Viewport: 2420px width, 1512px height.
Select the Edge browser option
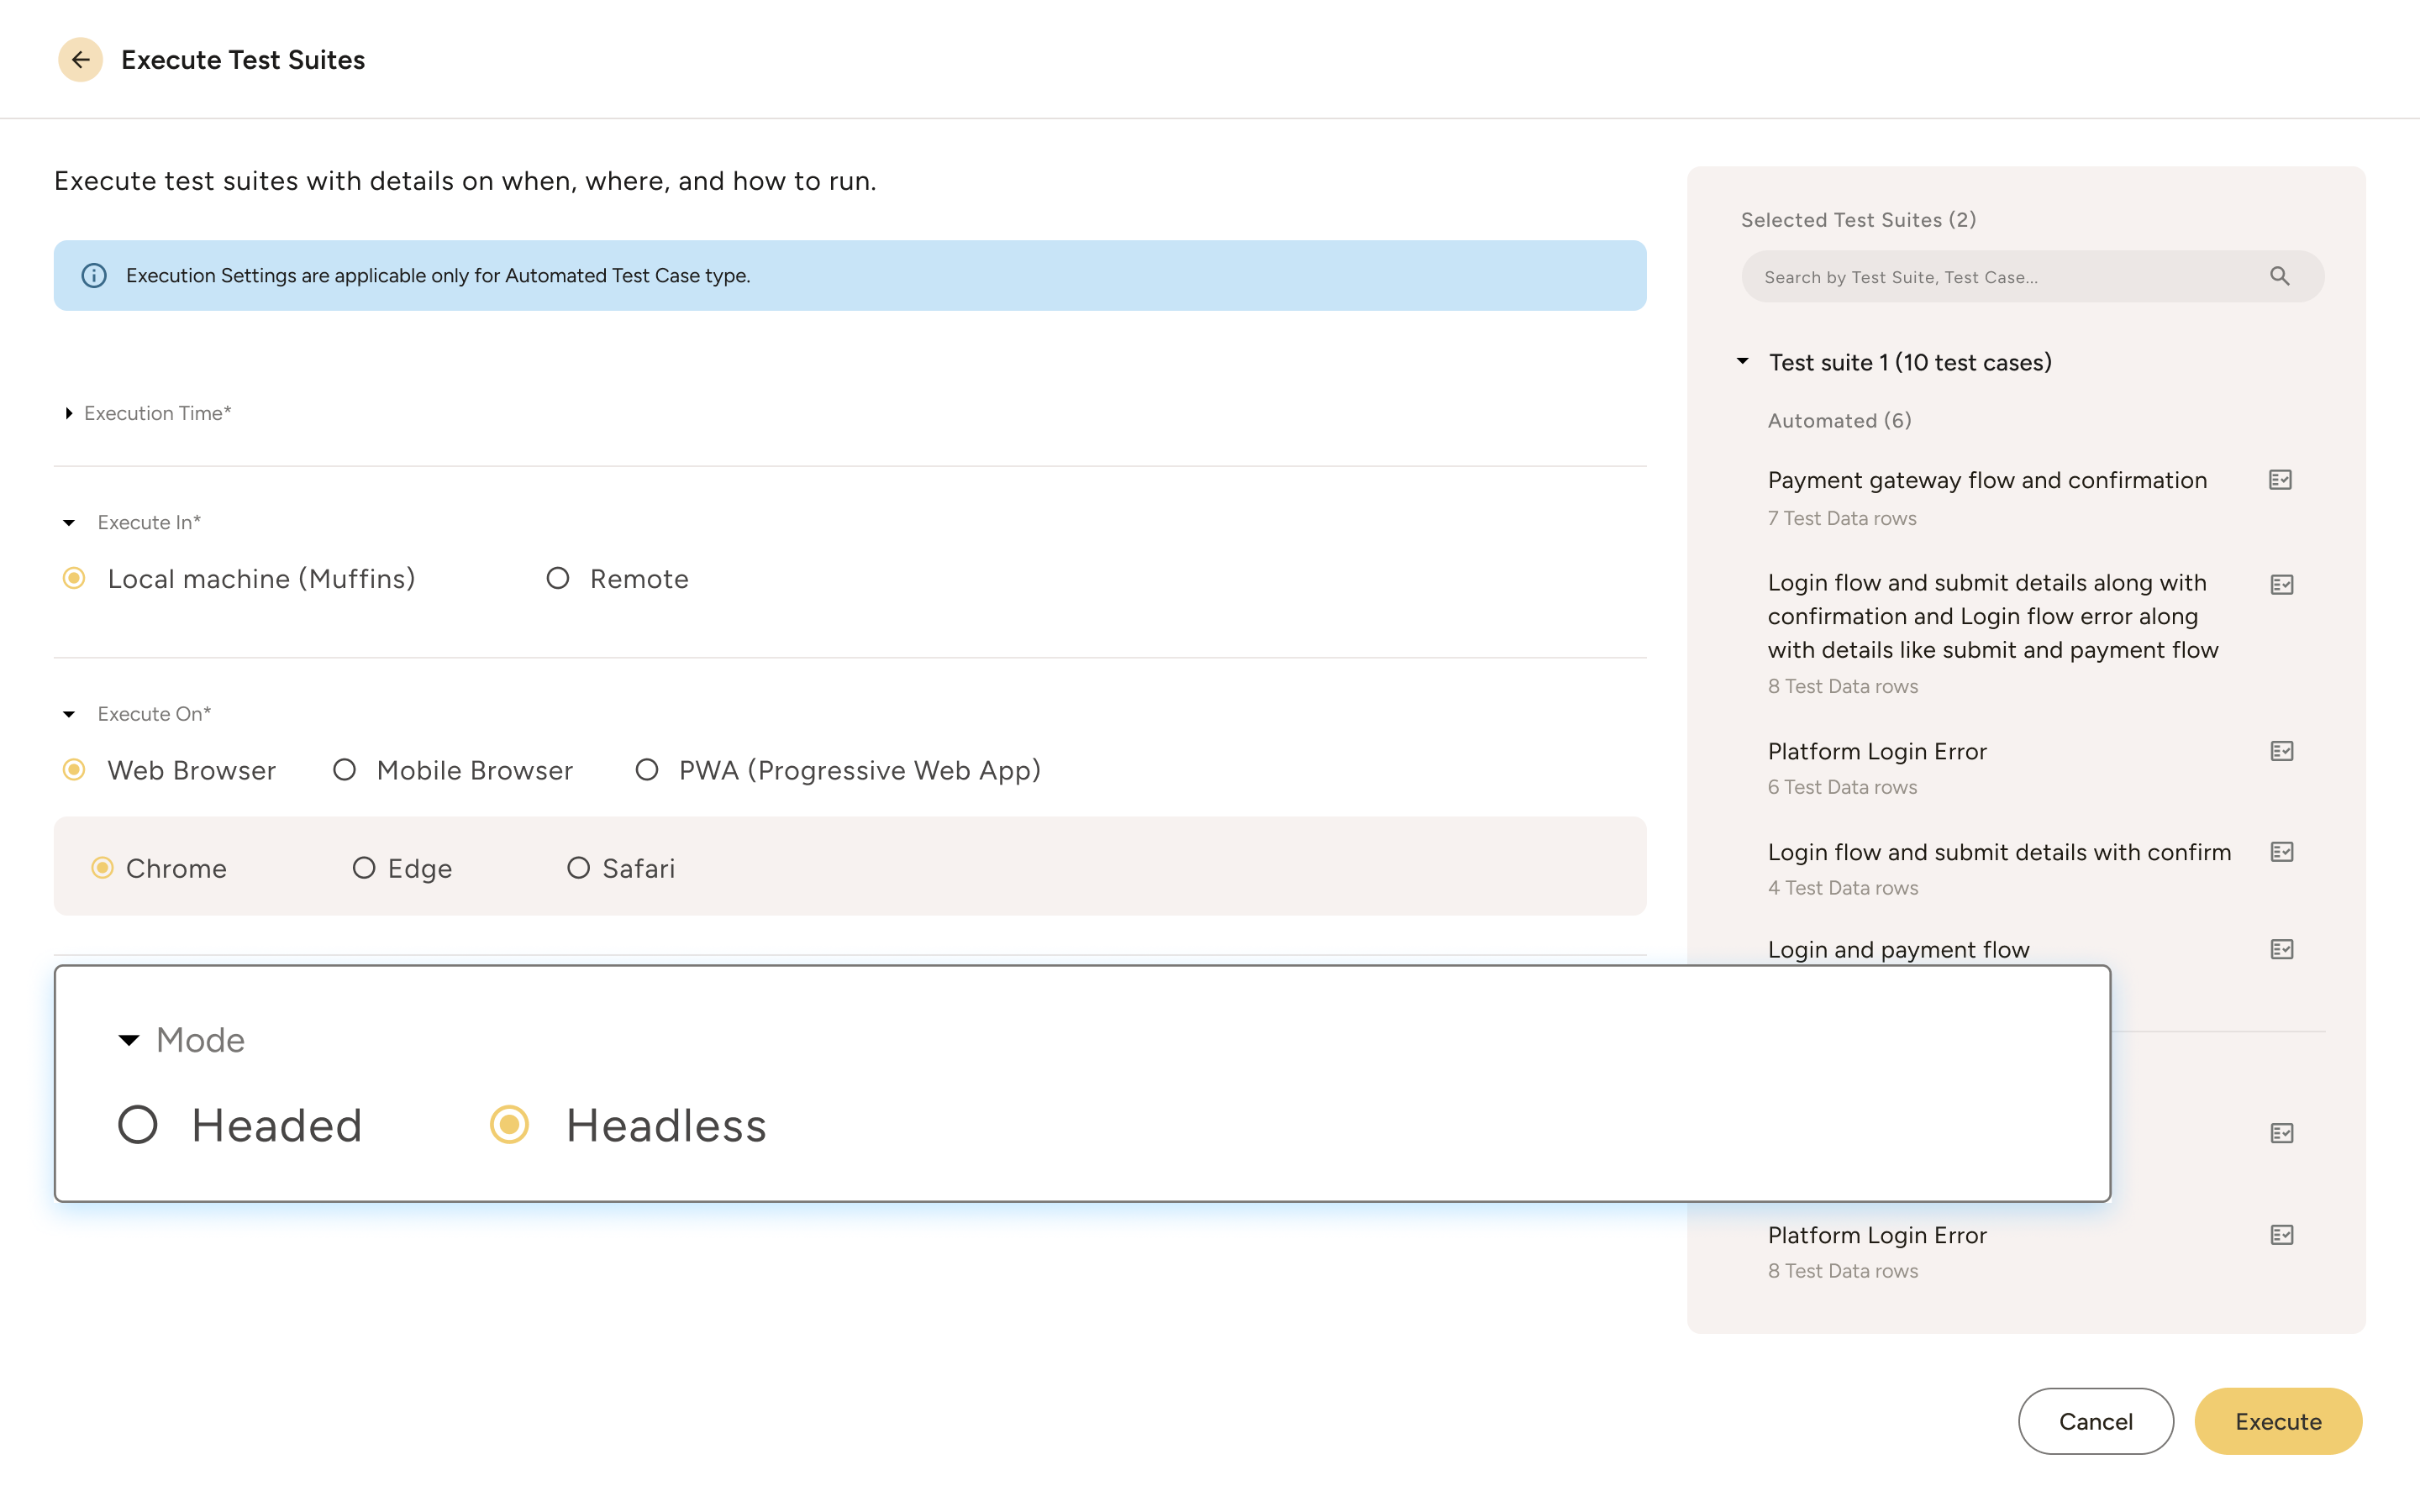364,868
